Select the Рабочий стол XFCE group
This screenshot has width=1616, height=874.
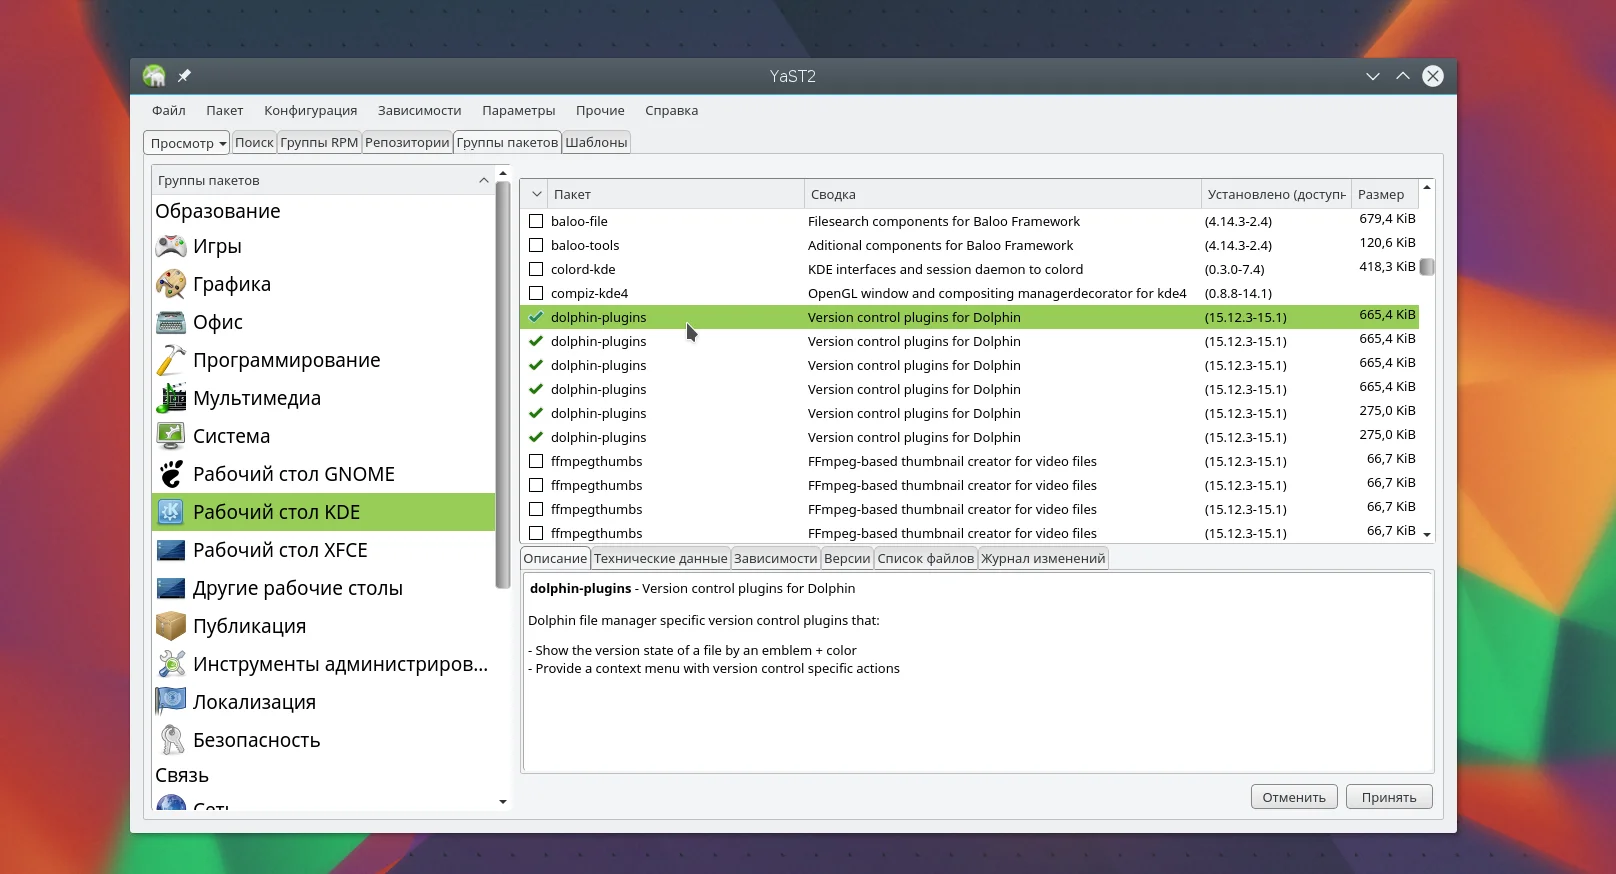280,550
